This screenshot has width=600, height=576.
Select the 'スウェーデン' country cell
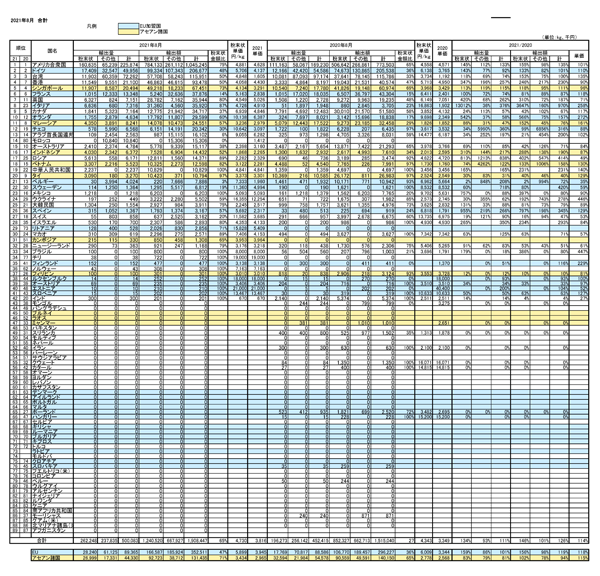coord(52,188)
